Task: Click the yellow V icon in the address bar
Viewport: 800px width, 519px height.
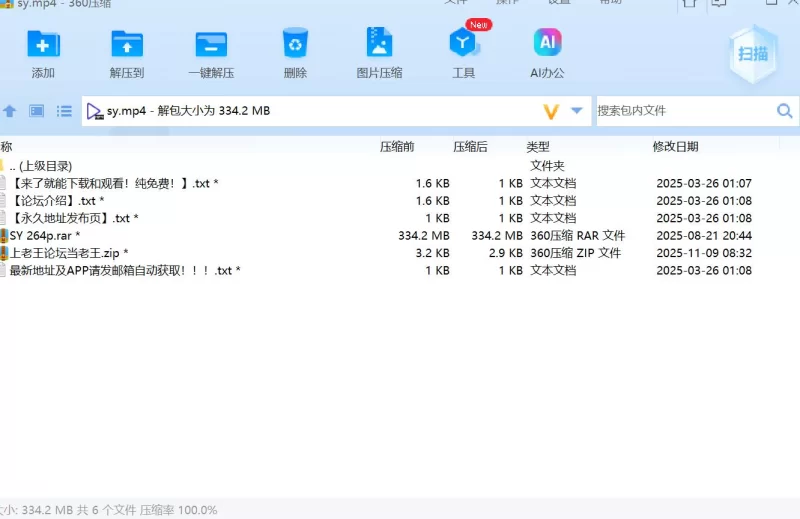Action: point(550,111)
